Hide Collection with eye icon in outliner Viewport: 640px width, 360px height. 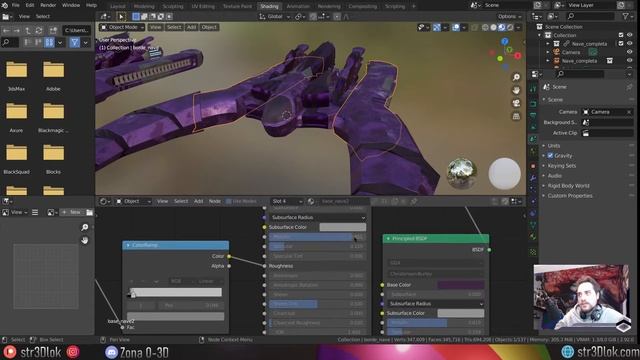630,35
